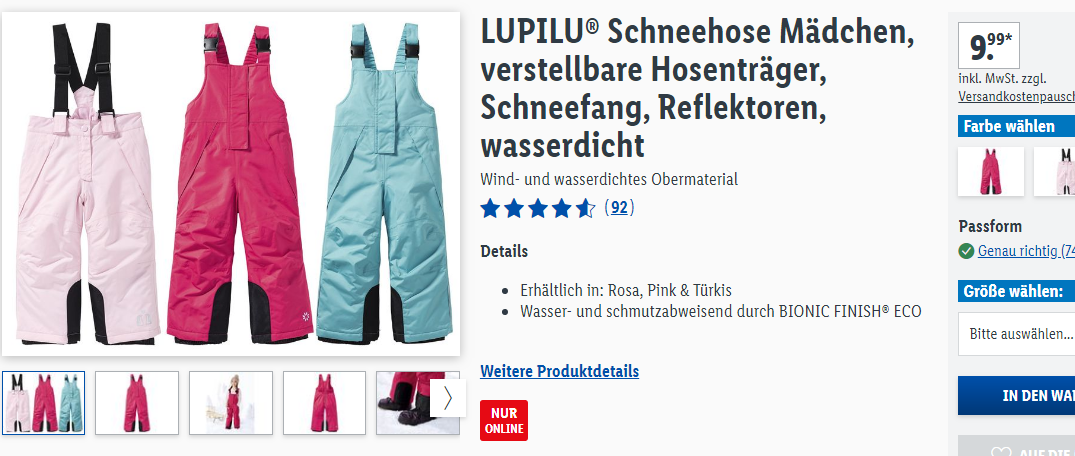The width and height of the screenshot is (1075, 456).
Task: Select the rosa color swatch with black straps
Action: coord(1056,171)
